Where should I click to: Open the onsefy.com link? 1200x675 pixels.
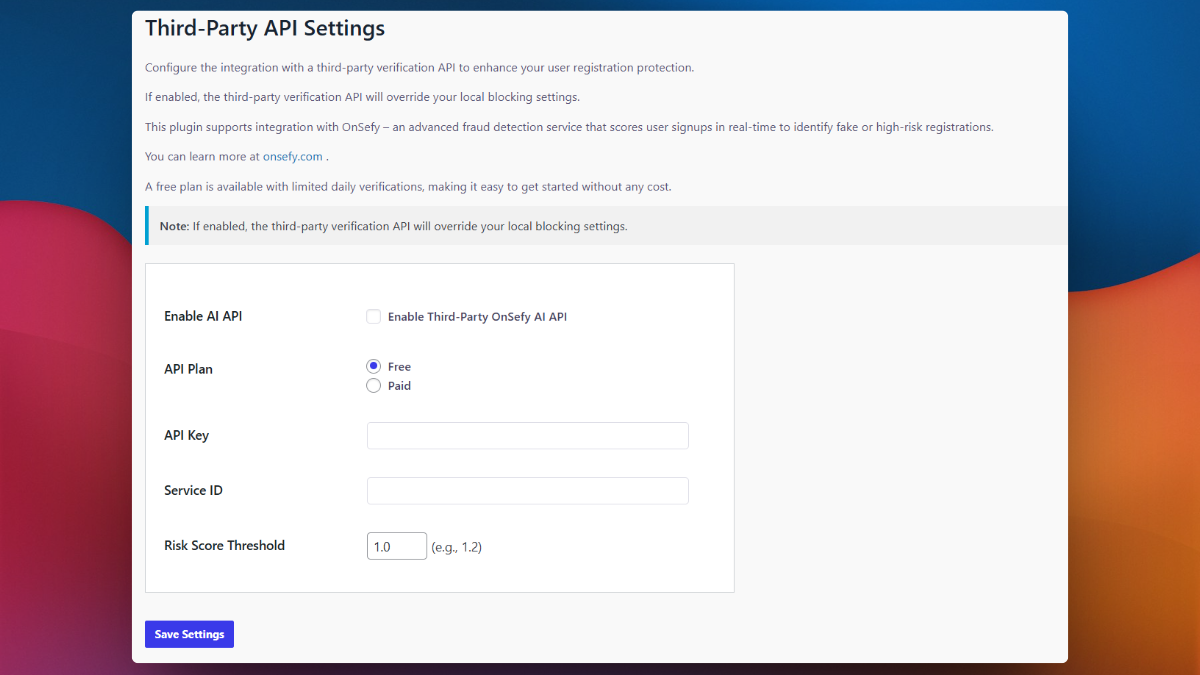[294, 156]
